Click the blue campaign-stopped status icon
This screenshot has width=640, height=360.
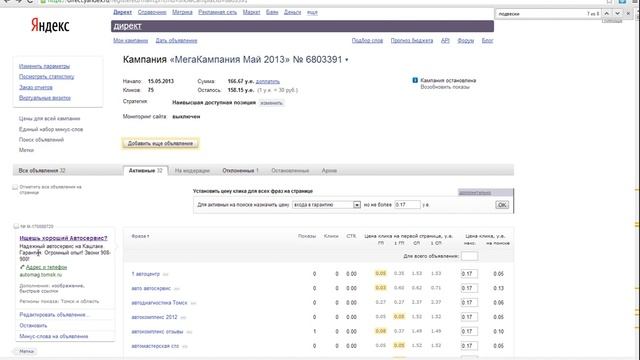point(415,80)
